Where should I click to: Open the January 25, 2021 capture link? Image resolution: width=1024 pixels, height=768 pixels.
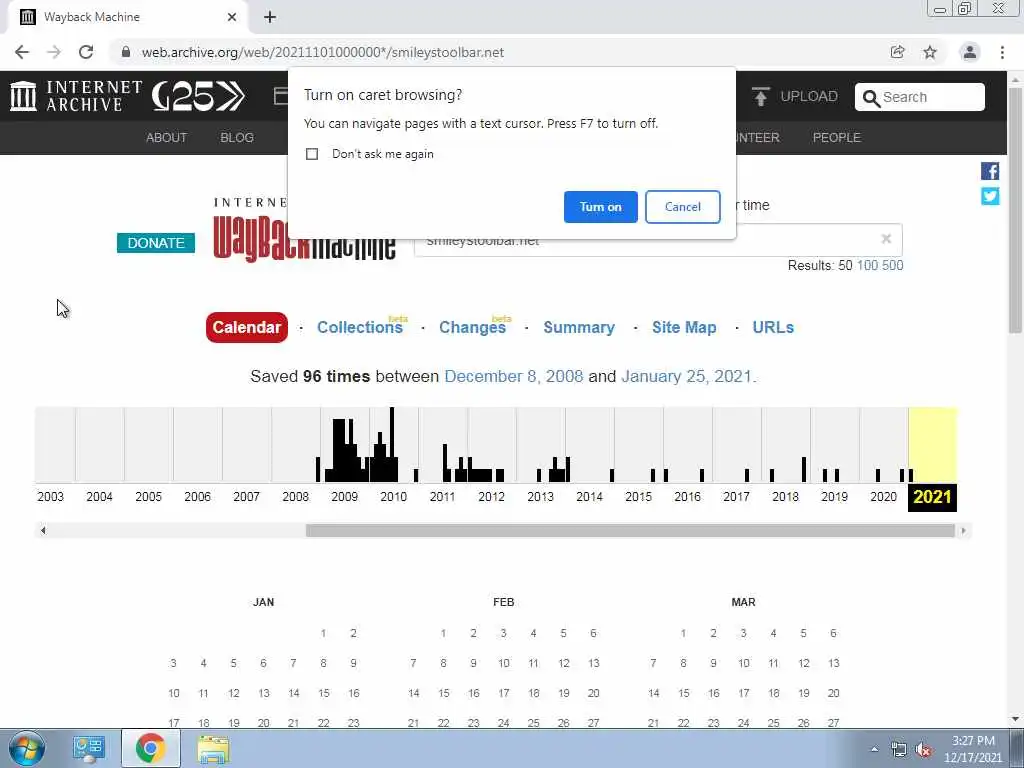tap(686, 377)
